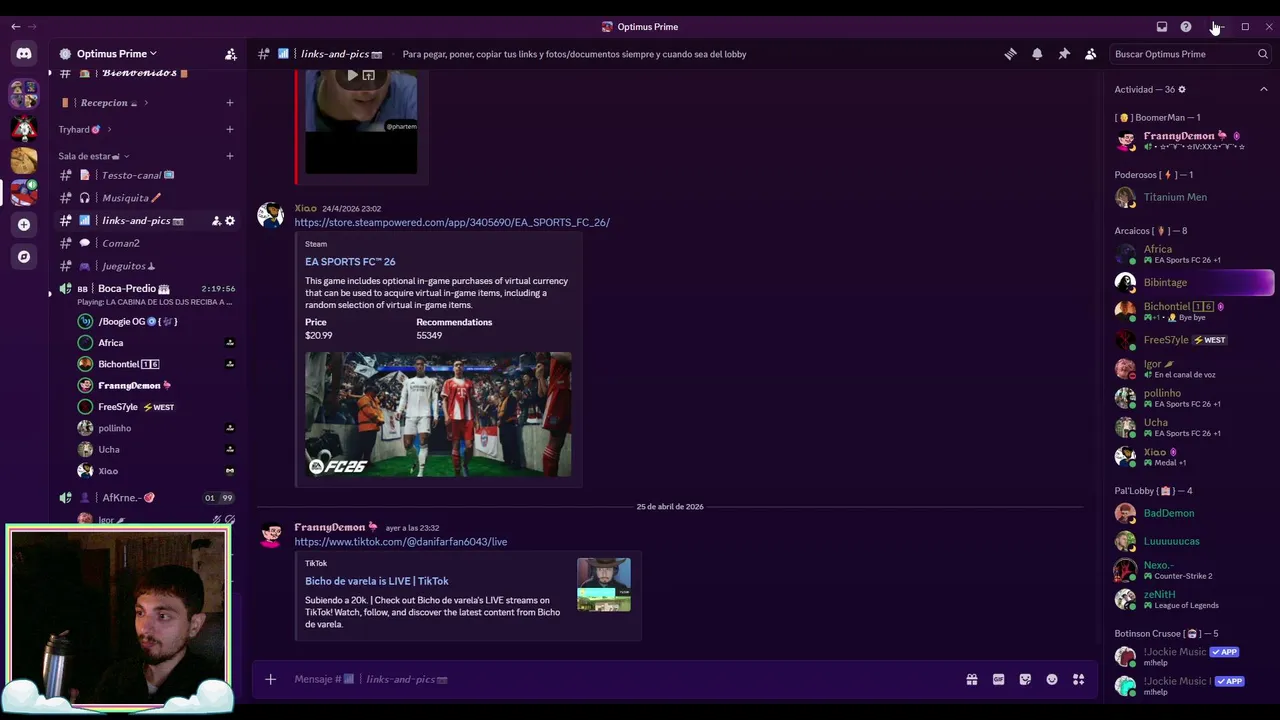Open the server folder icon in sidebar
Screen dimensions: 1280x720
click(x=24, y=95)
